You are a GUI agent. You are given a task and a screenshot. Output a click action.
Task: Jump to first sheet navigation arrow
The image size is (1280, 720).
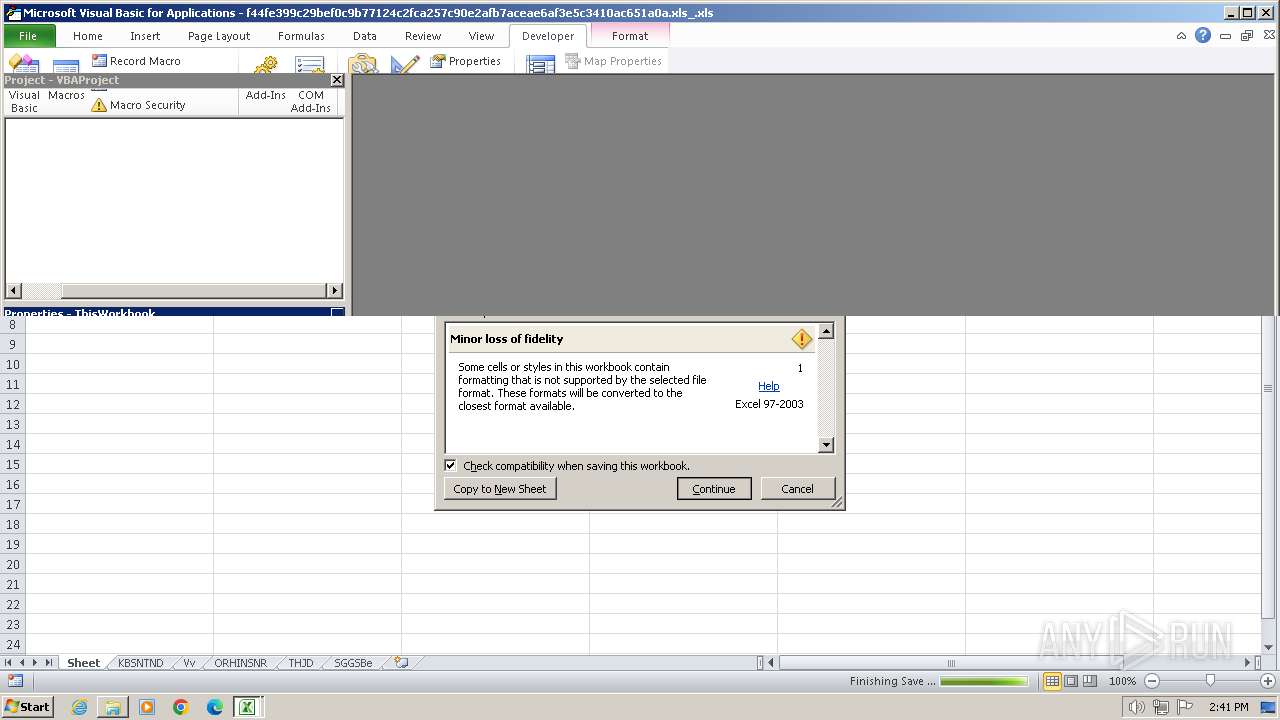pyautogui.click(x=9, y=663)
